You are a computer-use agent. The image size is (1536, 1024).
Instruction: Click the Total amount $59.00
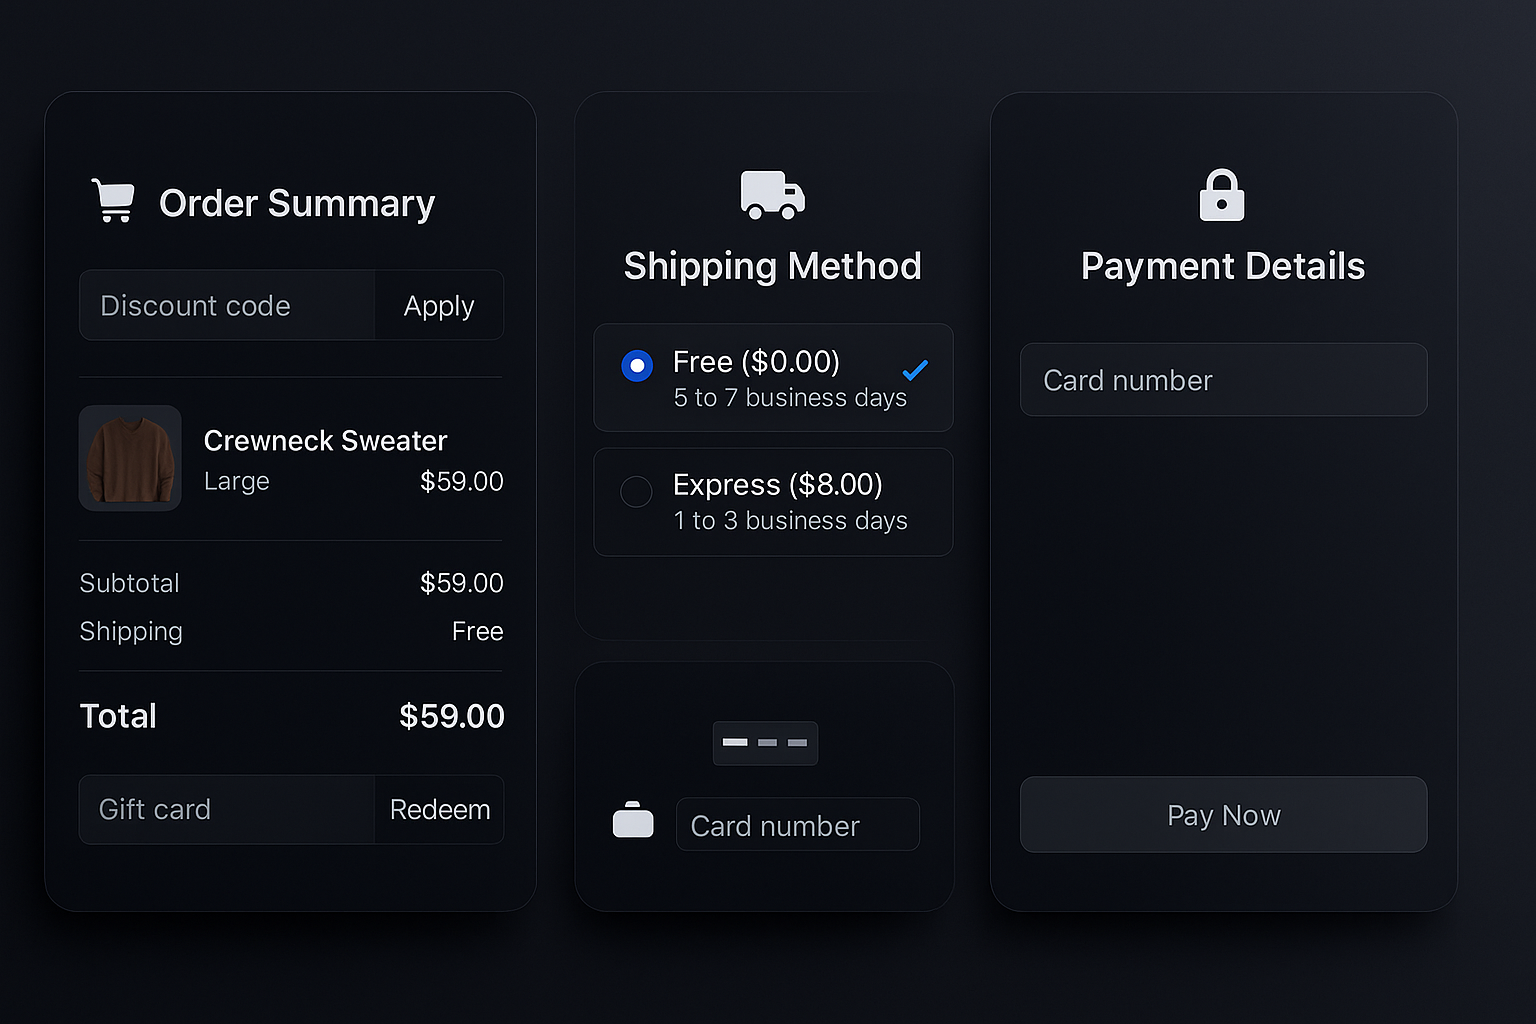click(451, 716)
